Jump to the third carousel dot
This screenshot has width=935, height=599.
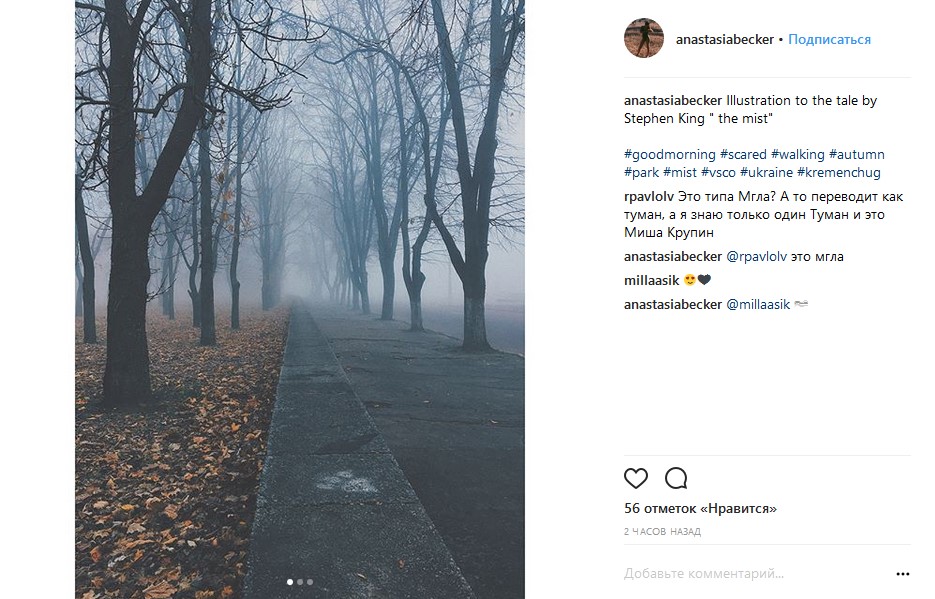coord(310,581)
